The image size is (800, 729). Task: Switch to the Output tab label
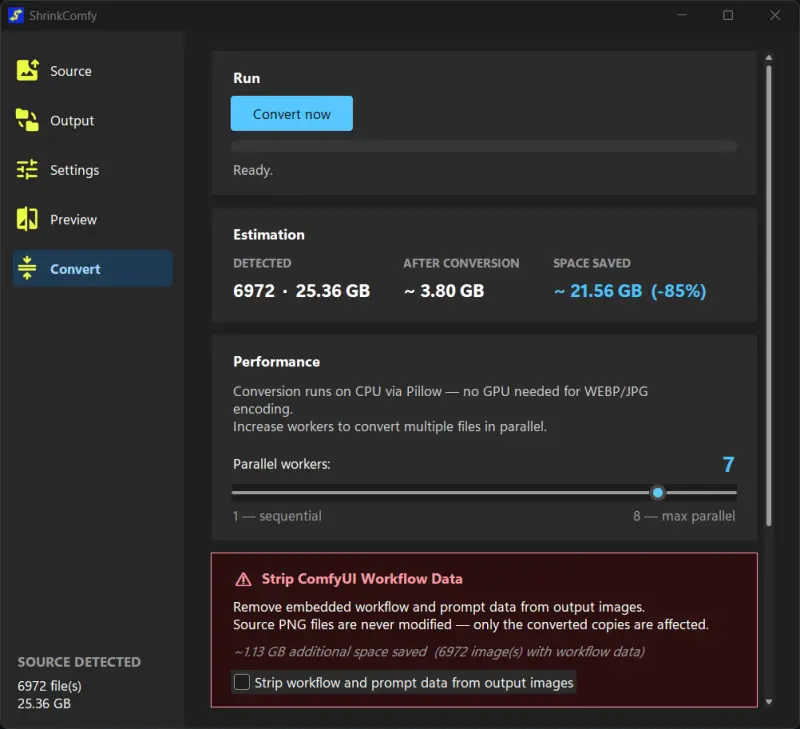tap(72, 121)
